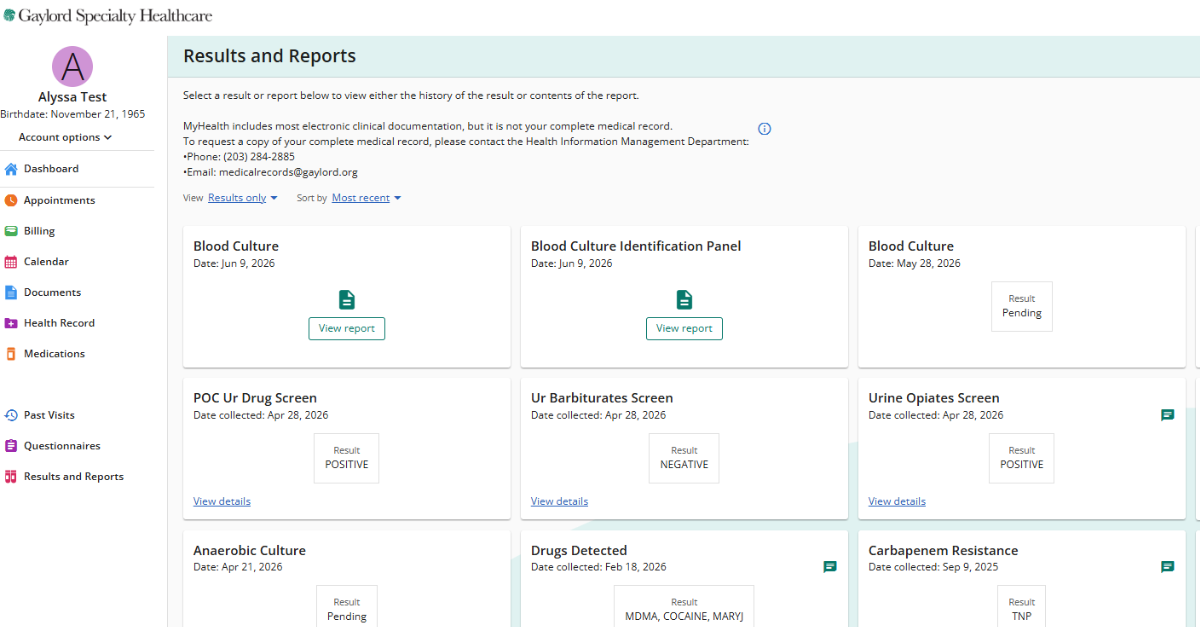Click the email medicalrecords@gaylord.org

tap(288, 172)
